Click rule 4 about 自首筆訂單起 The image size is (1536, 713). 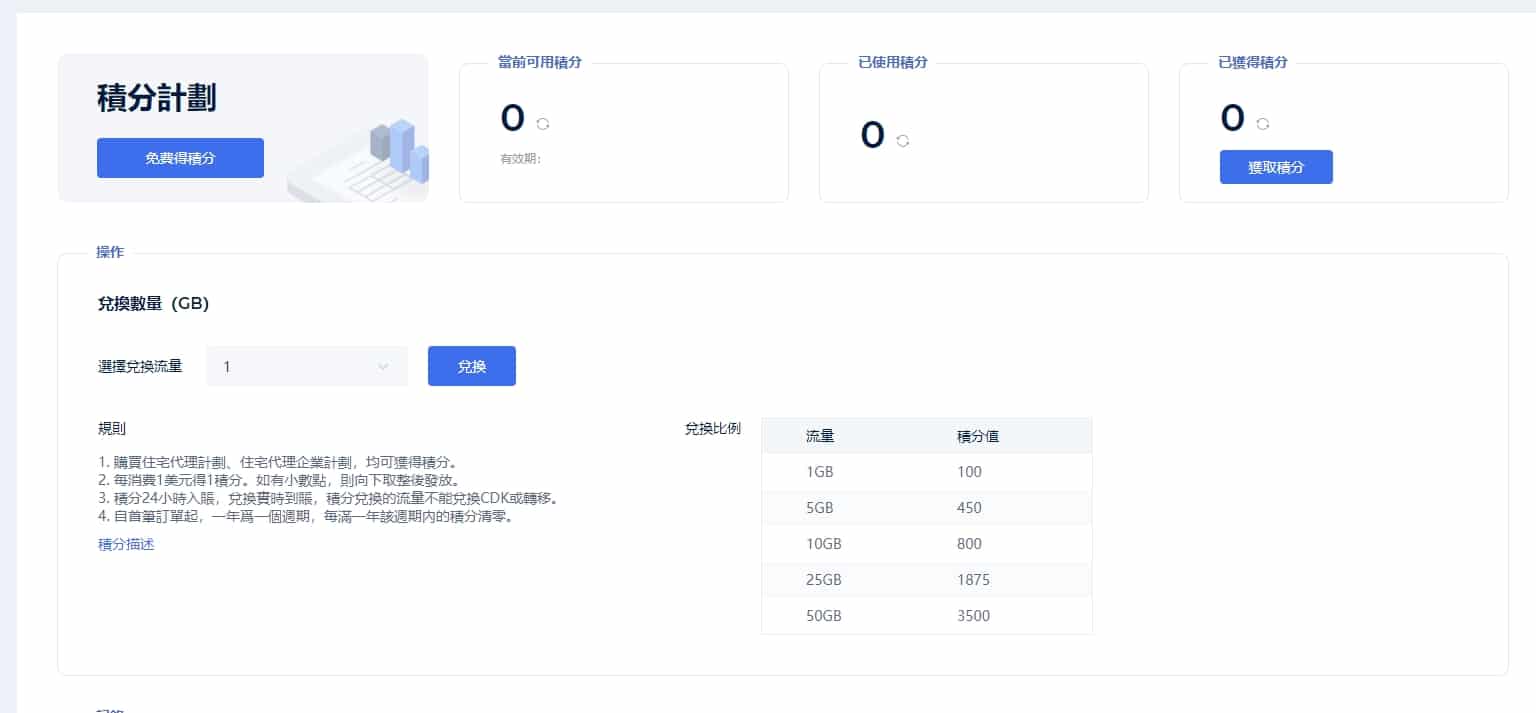pos(306,517)
